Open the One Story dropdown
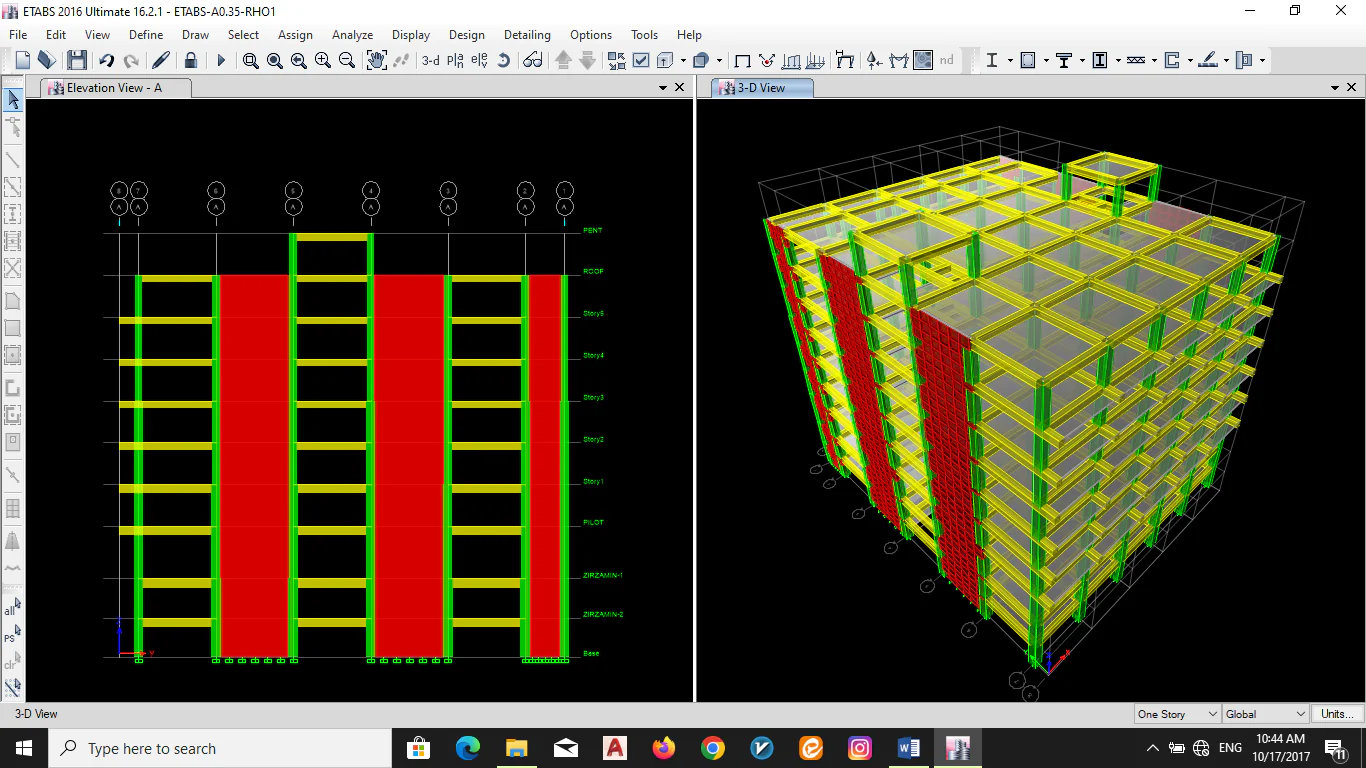The width and height of the screenshot is (1366, 768). [x=1178, y=714]
